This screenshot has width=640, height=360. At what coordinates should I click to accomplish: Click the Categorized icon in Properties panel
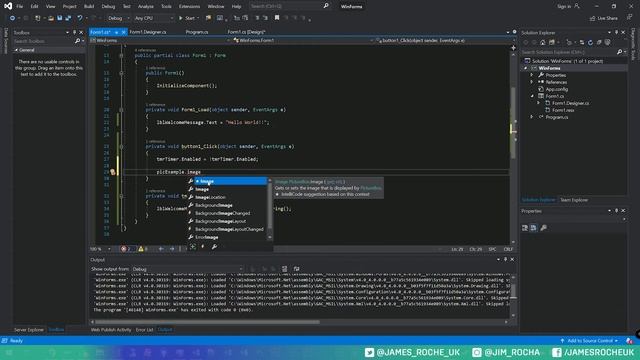point(525,228)
